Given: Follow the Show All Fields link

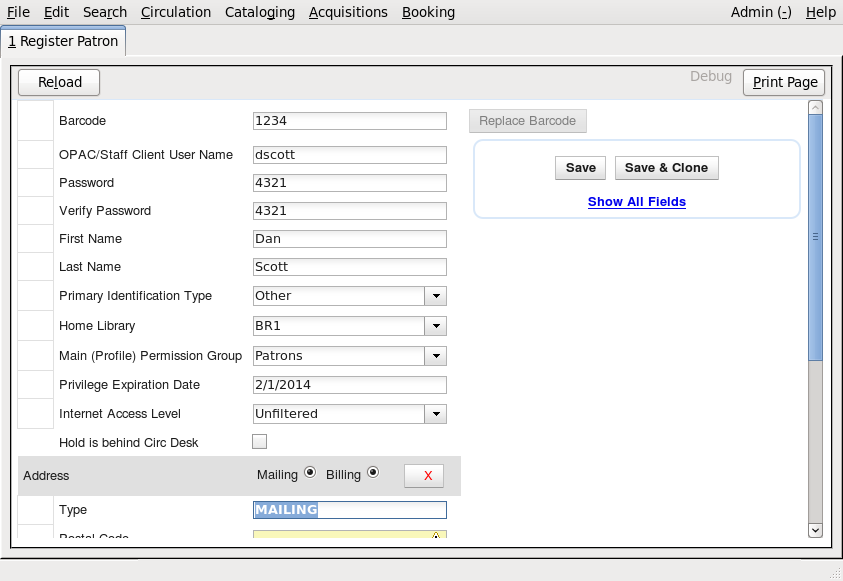Looking at the screenshot, I should click(637, 202).
